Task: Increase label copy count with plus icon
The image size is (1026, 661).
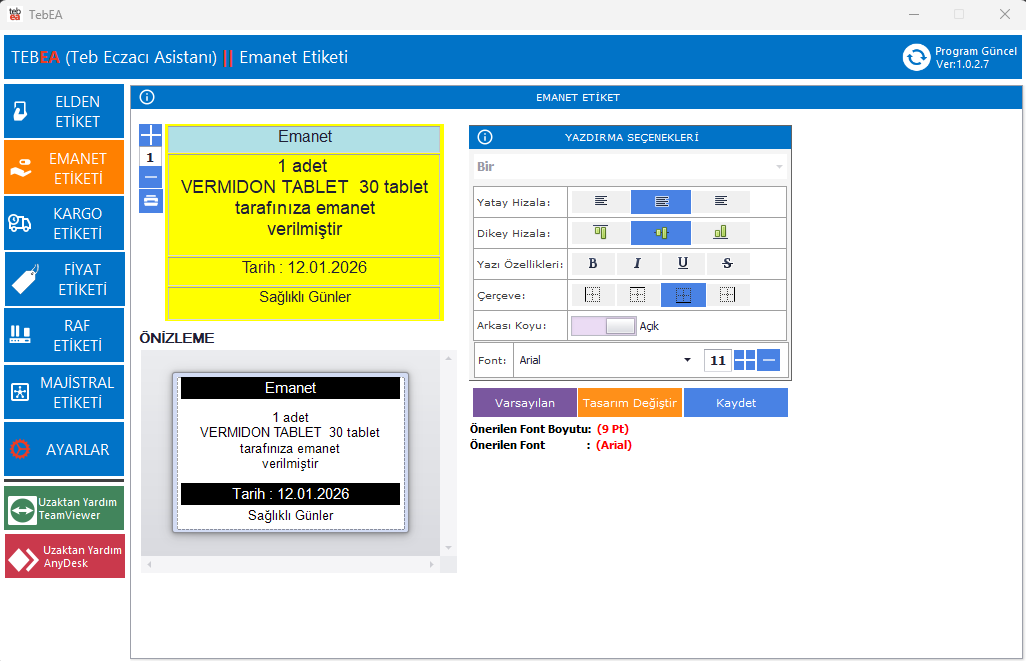Action: point(150,136)
